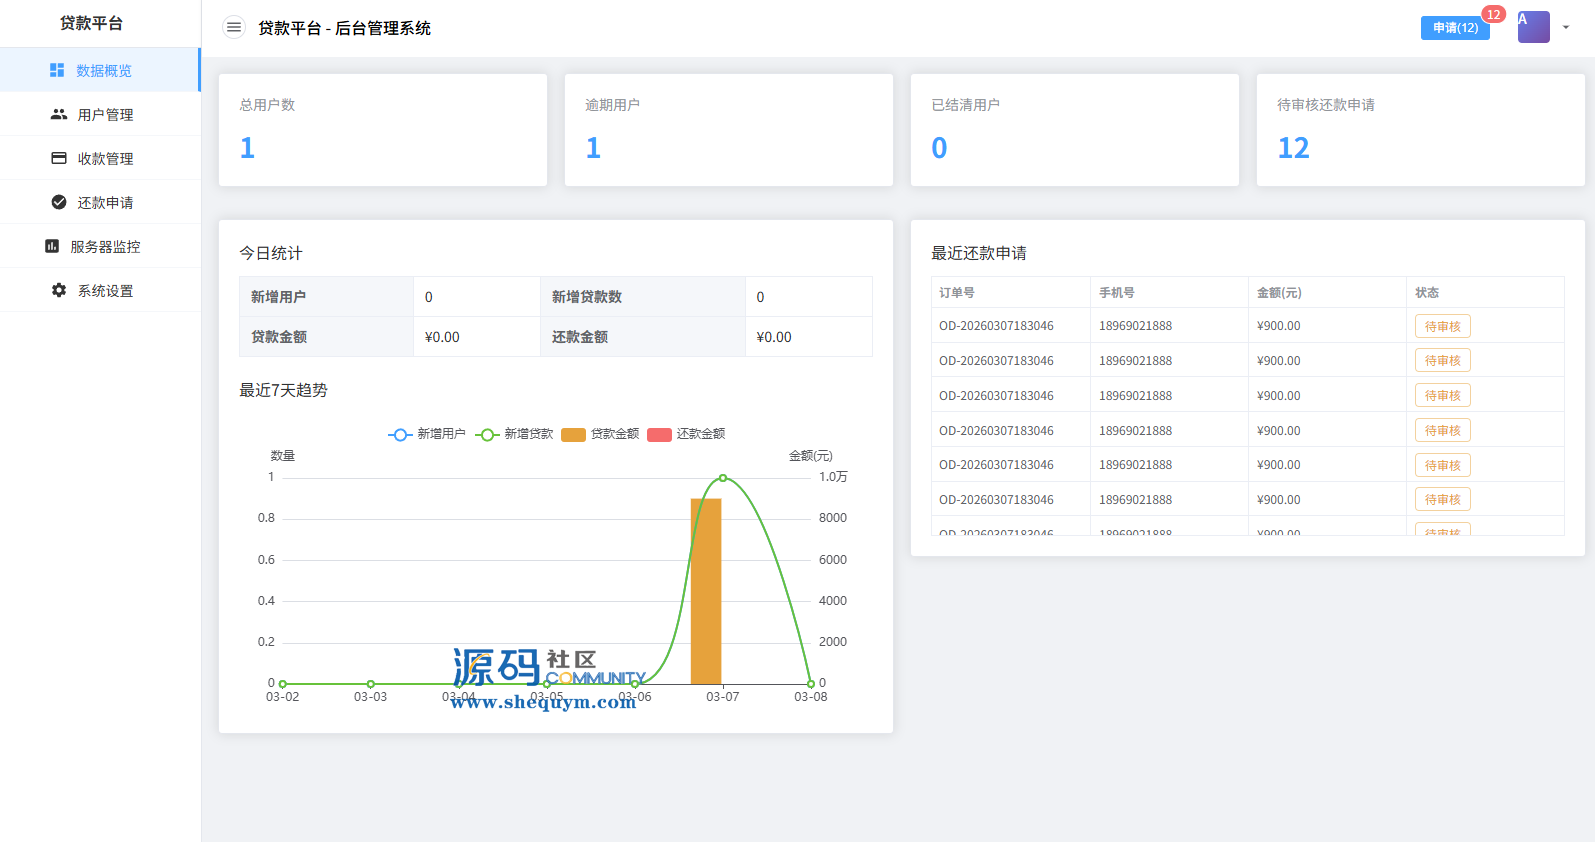This screenshot has width=1595, height=842.
Task: Toggle the 新增用户 series in chart legend
Action: coord(427,434)
